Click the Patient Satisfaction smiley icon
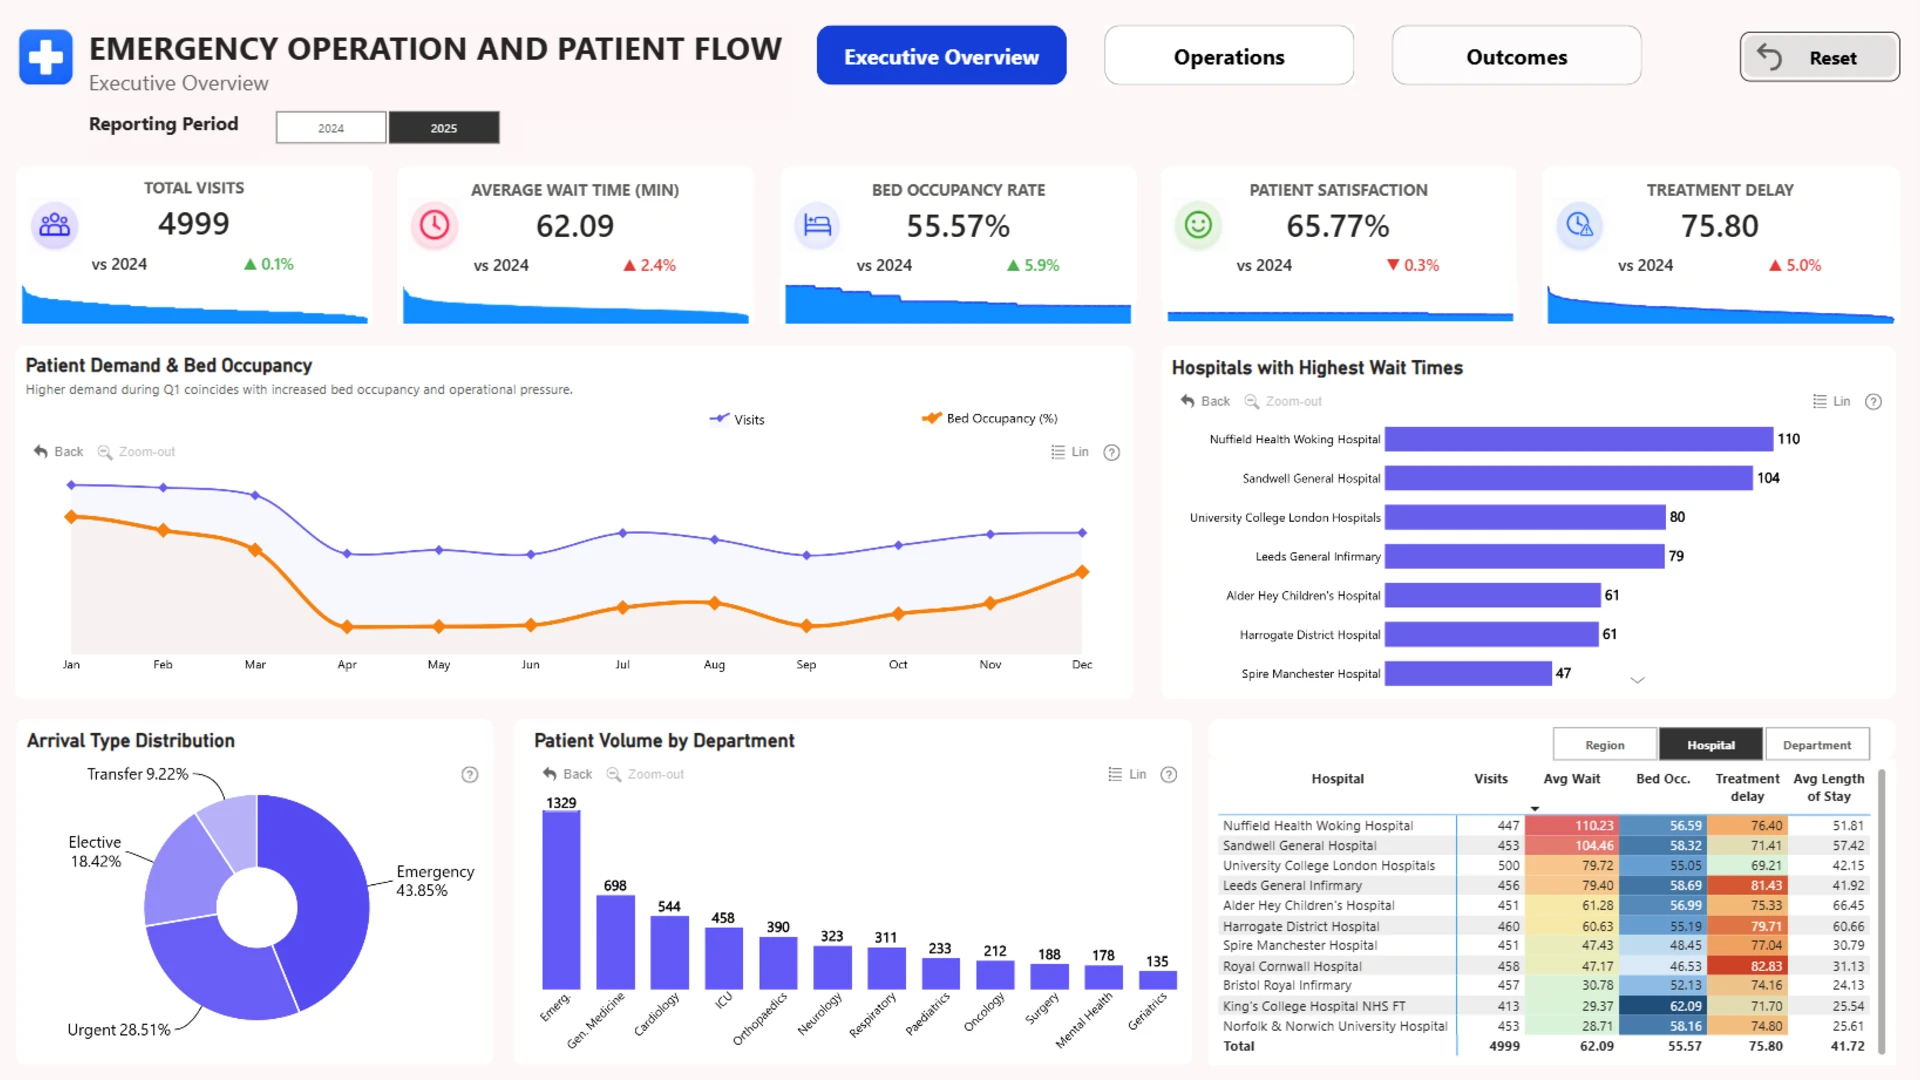Viewport: 1920px width, 1080px height. tap(1198, 225)
